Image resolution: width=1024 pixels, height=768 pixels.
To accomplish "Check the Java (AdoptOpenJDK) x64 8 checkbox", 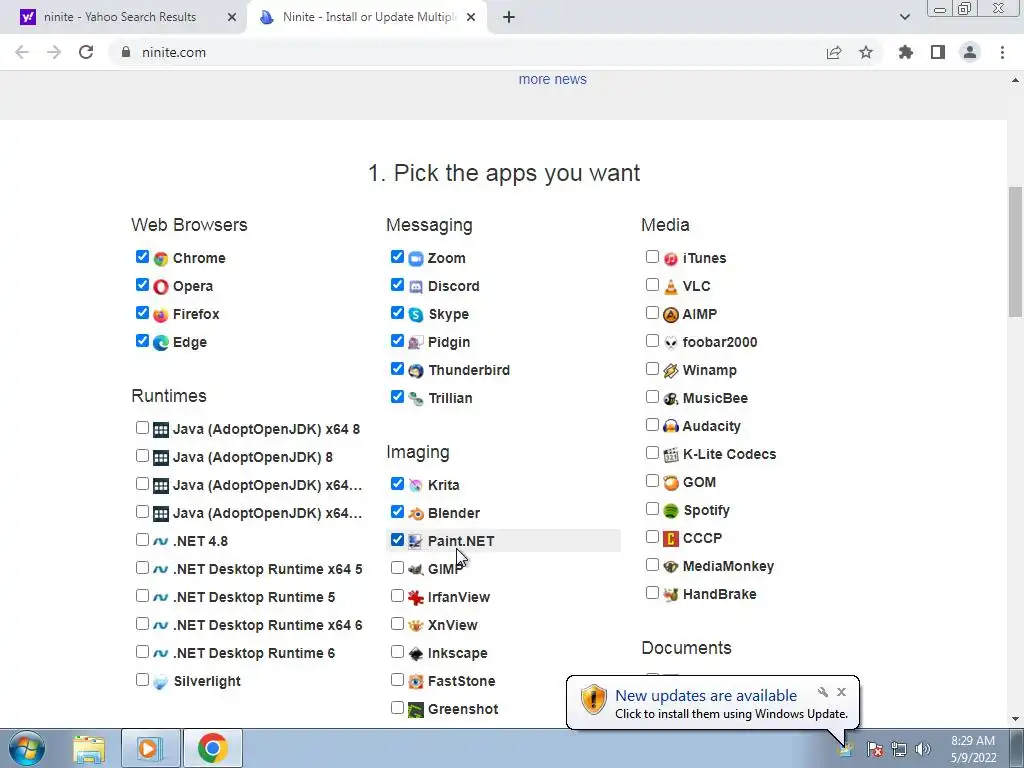I will (x=142, y=428).
